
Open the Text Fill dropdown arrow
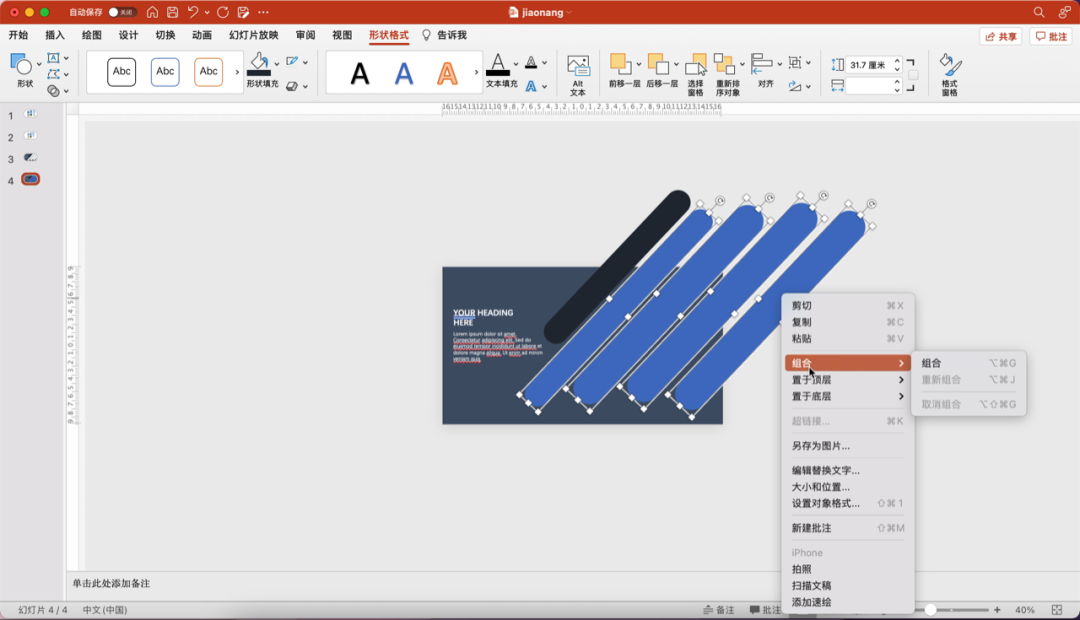tap(516, 63)
